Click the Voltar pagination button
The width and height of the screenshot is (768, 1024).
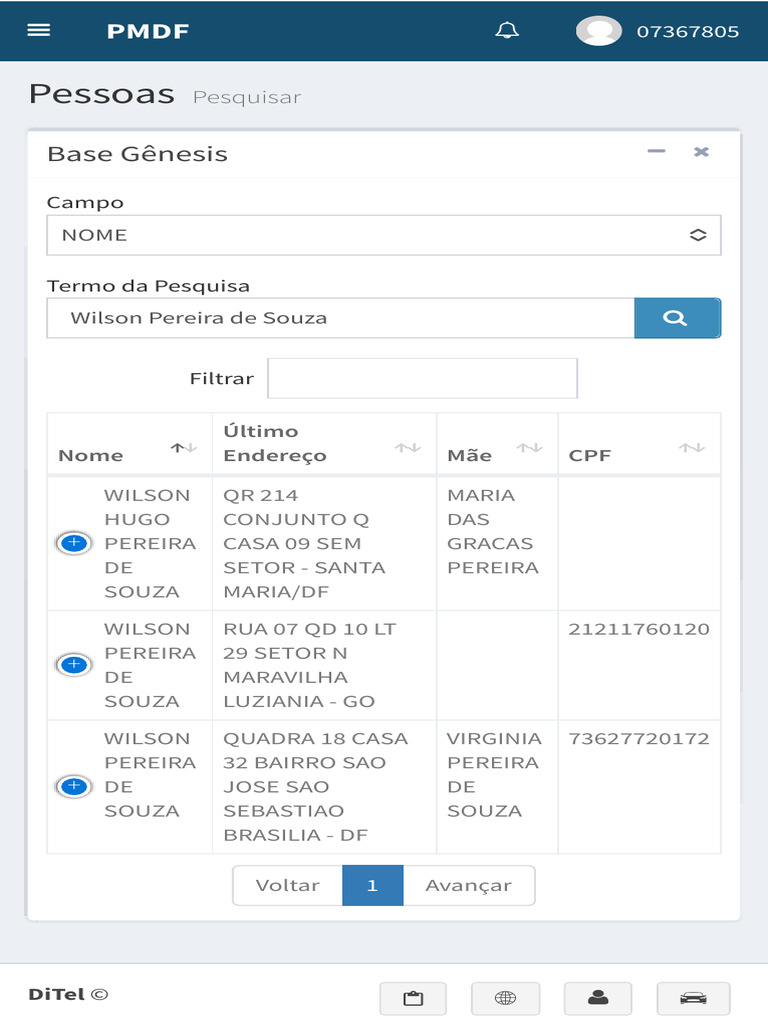(x=288, y=885)
